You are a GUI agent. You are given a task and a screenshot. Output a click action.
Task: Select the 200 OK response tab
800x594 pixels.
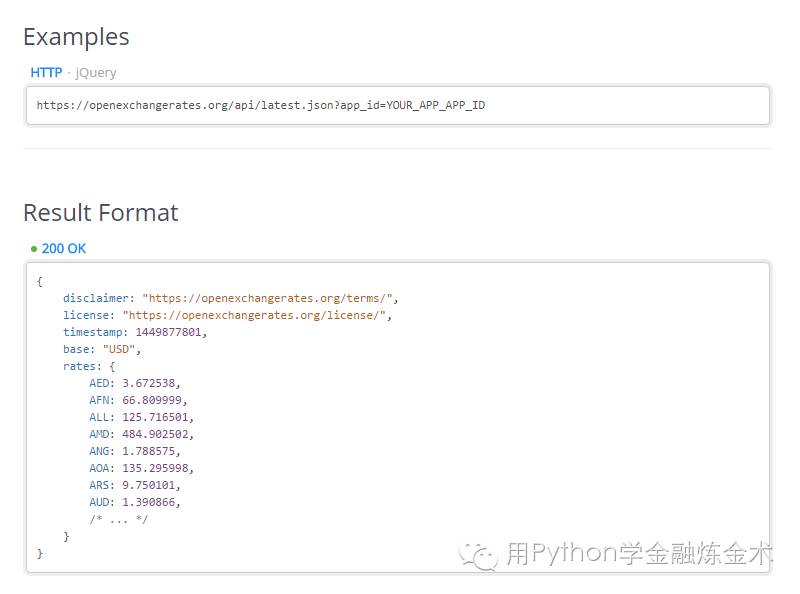pyautogui.click(x=64, y=249)
